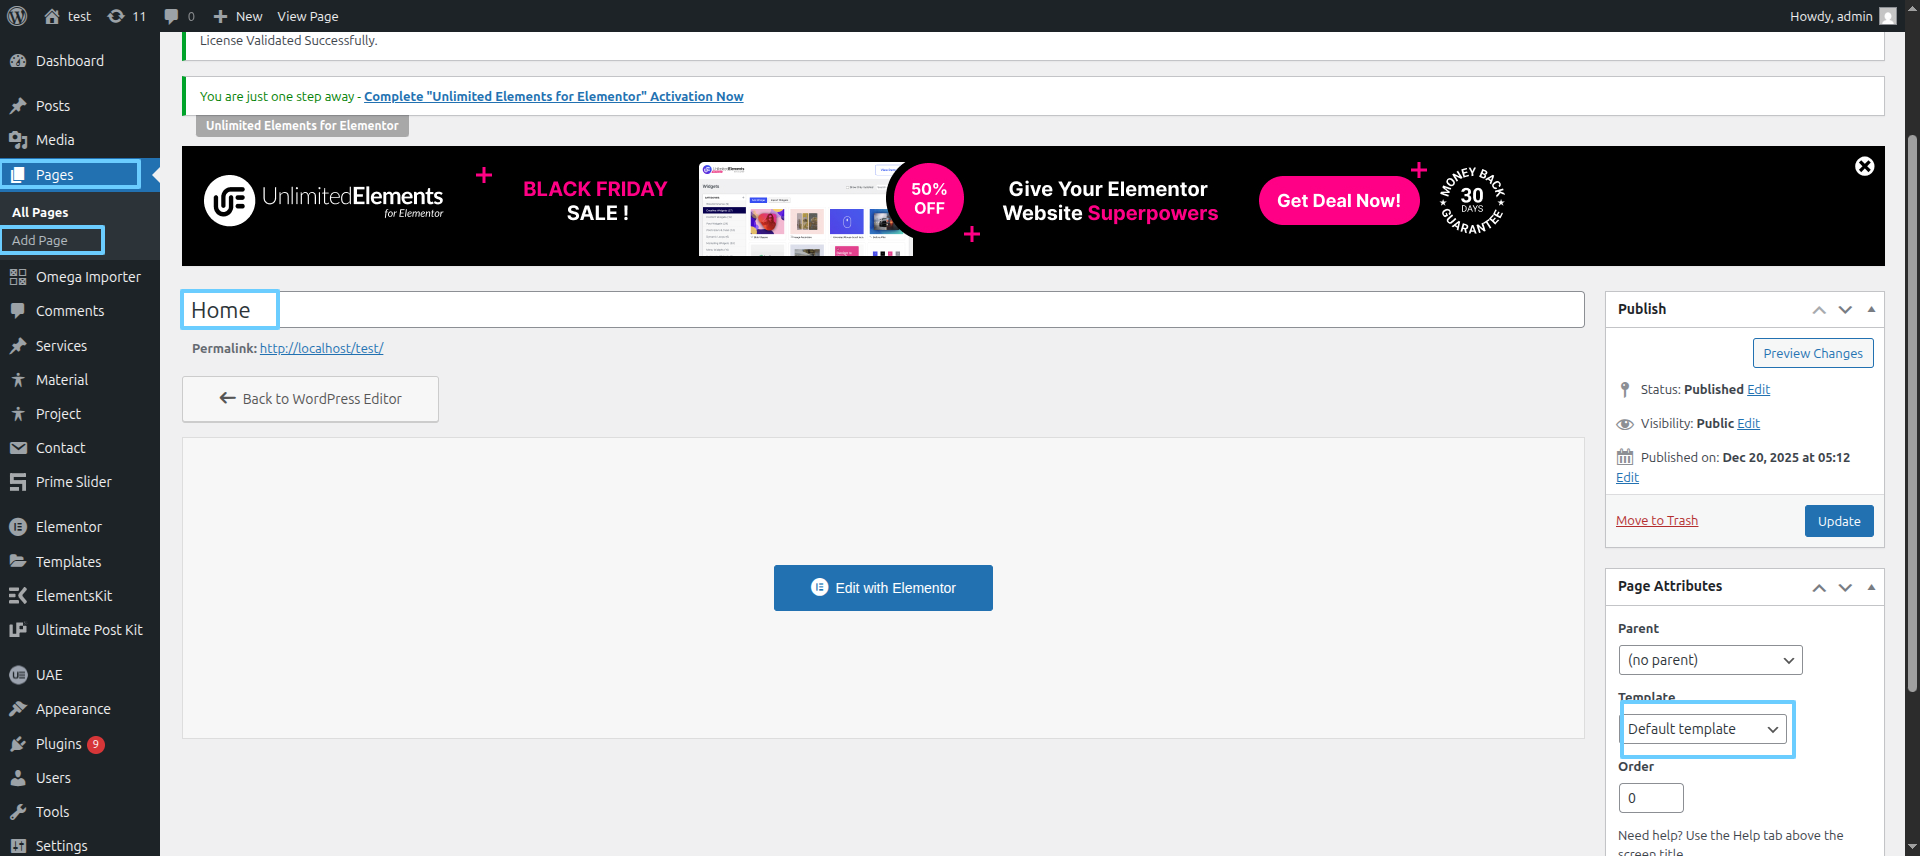Open Prime Slider in sidebar
1920x856 pixels.
(73, 482)
